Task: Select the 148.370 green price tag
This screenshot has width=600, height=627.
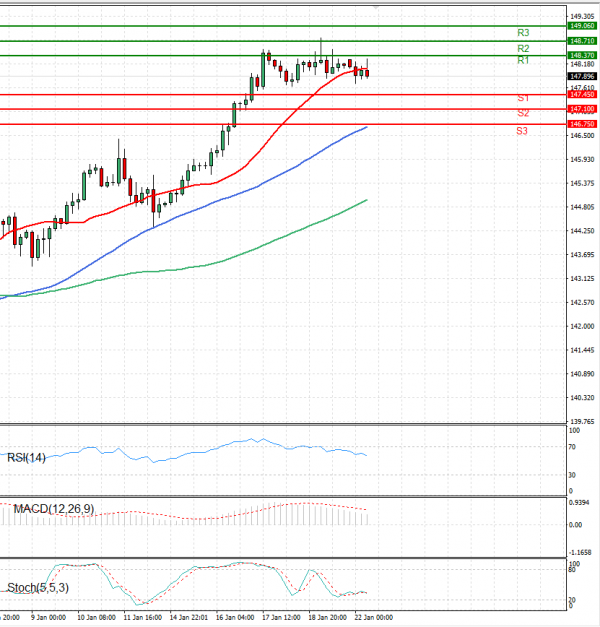Action: pos(582,56)
